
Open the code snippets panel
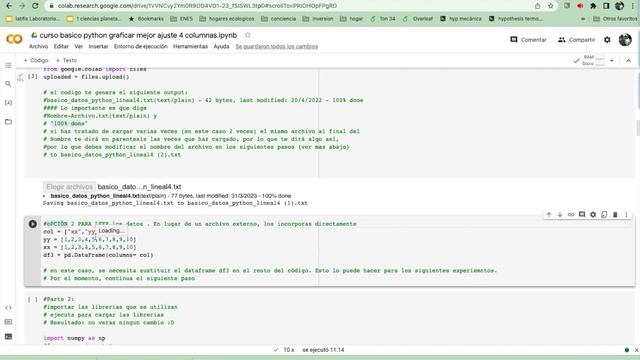[8, 308]
